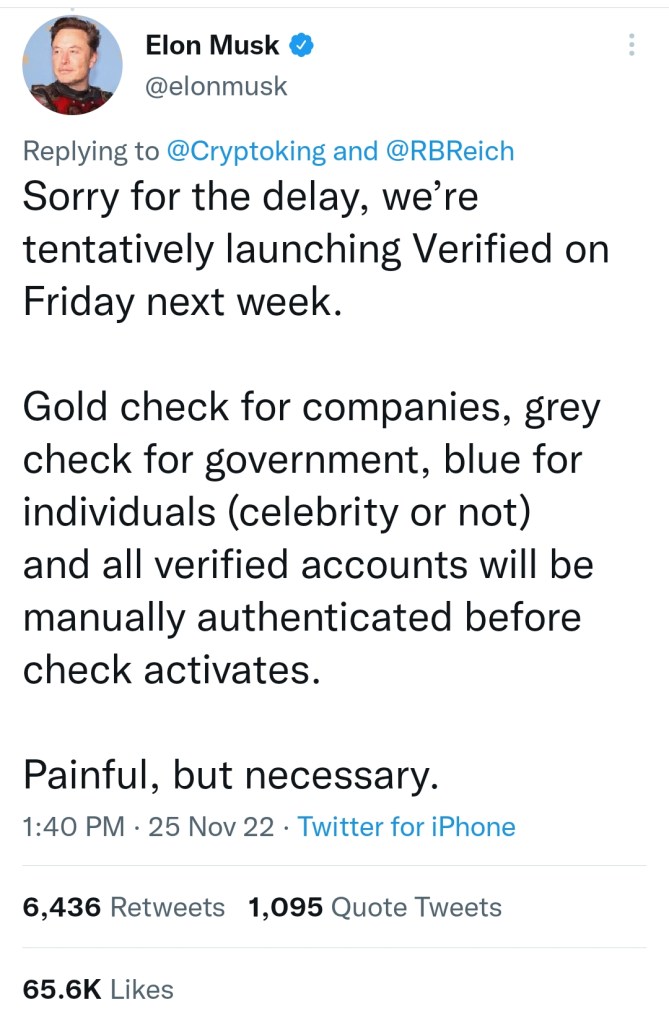The width and height of the screenshot is (669, 1023).
Task: Show the 65.6K Likes list
Action: [98, 989]
